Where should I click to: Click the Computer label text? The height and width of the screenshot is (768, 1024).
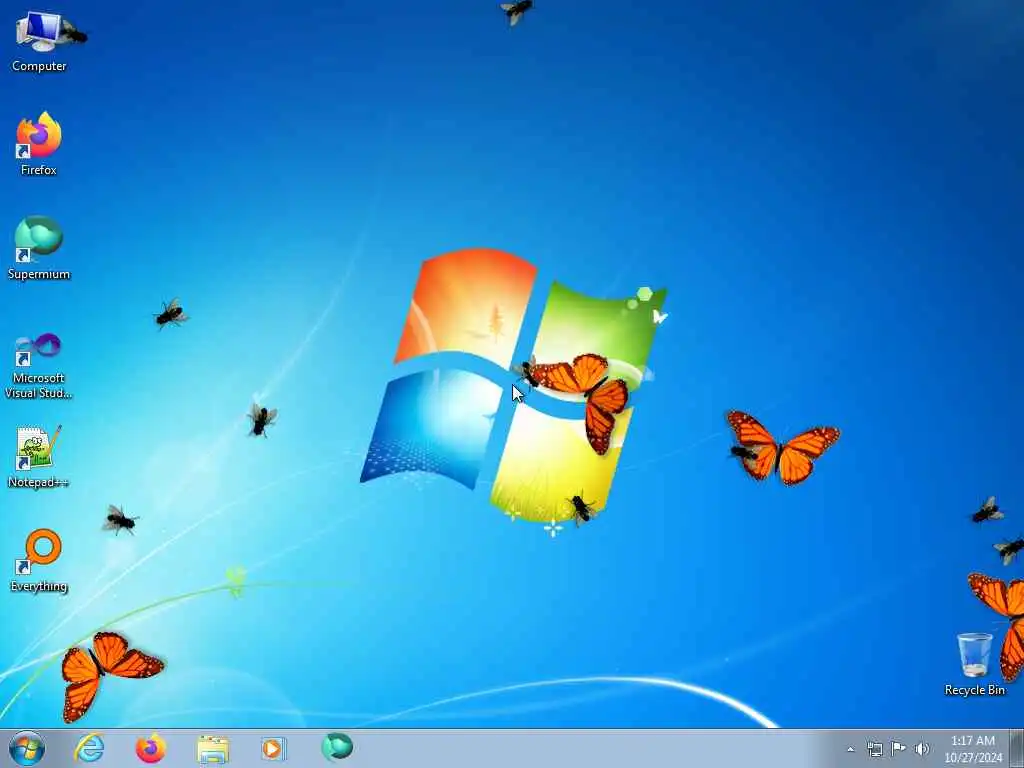39,66
